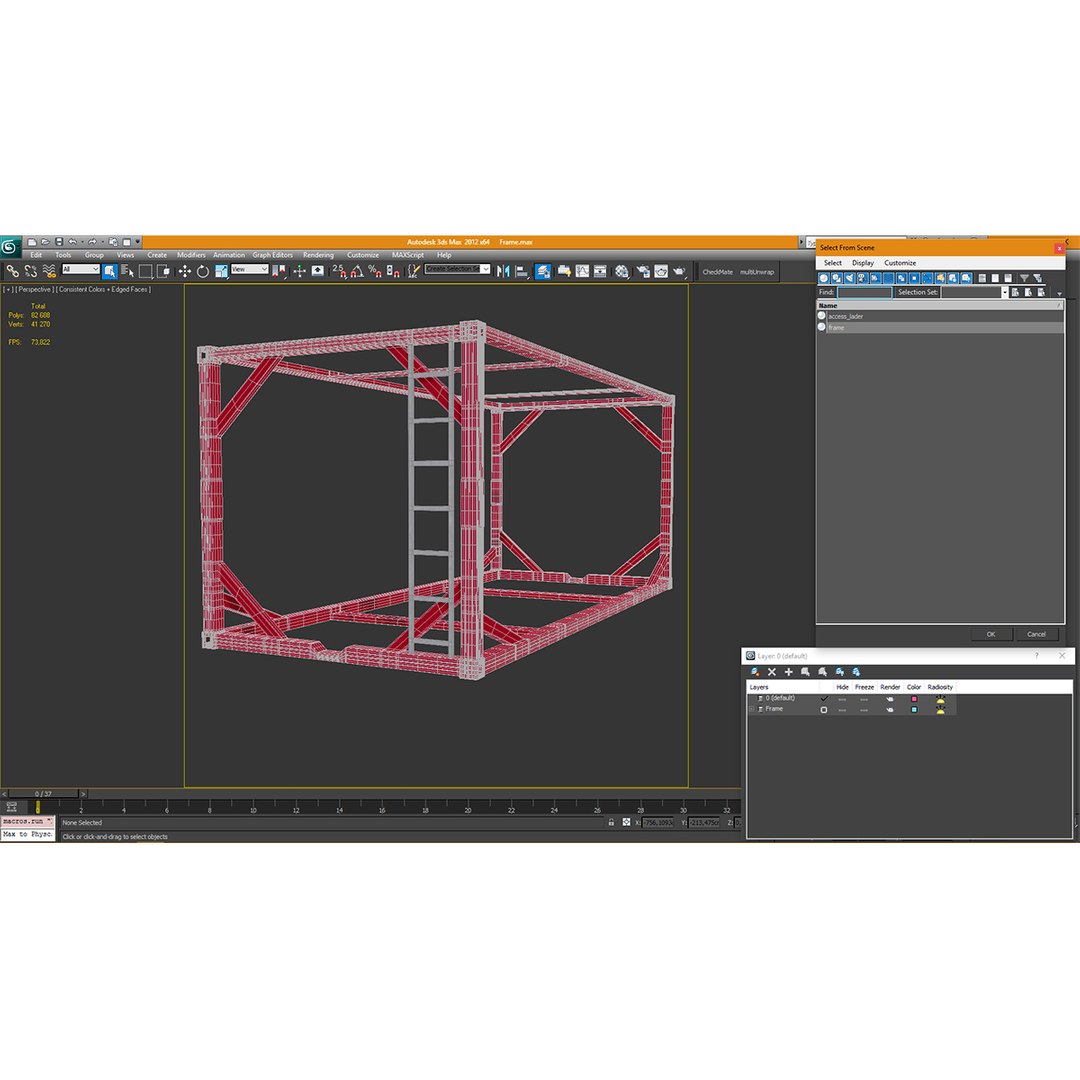Toggle Window/Crossing selection mode
The height and width of the screenshot is (1080, 1080).
pos(163,271)
